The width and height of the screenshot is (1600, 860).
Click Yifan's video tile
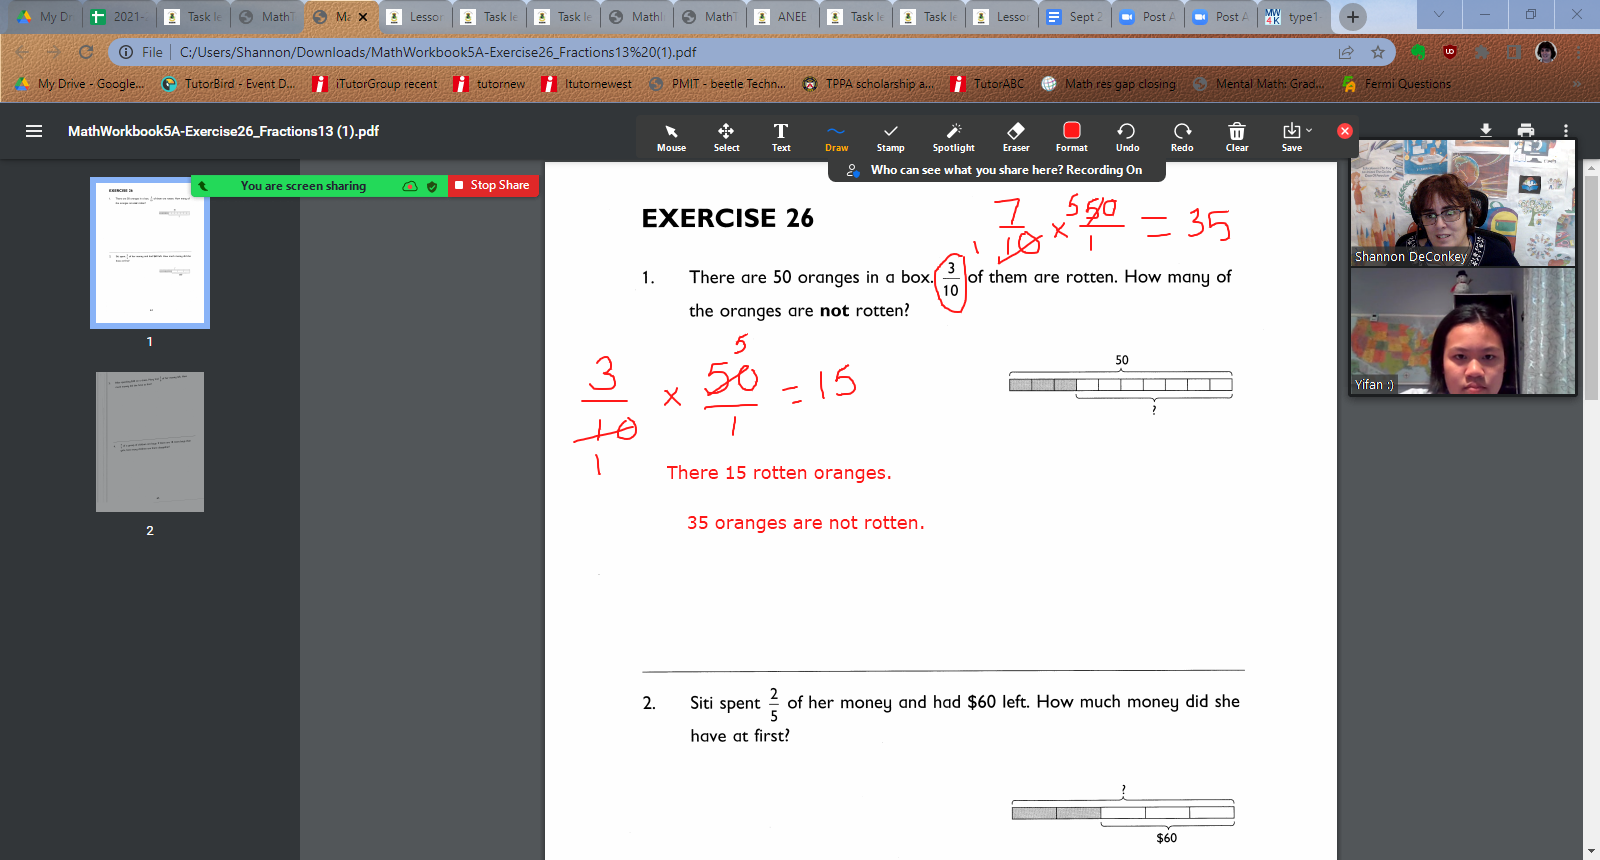point(1462,331)
